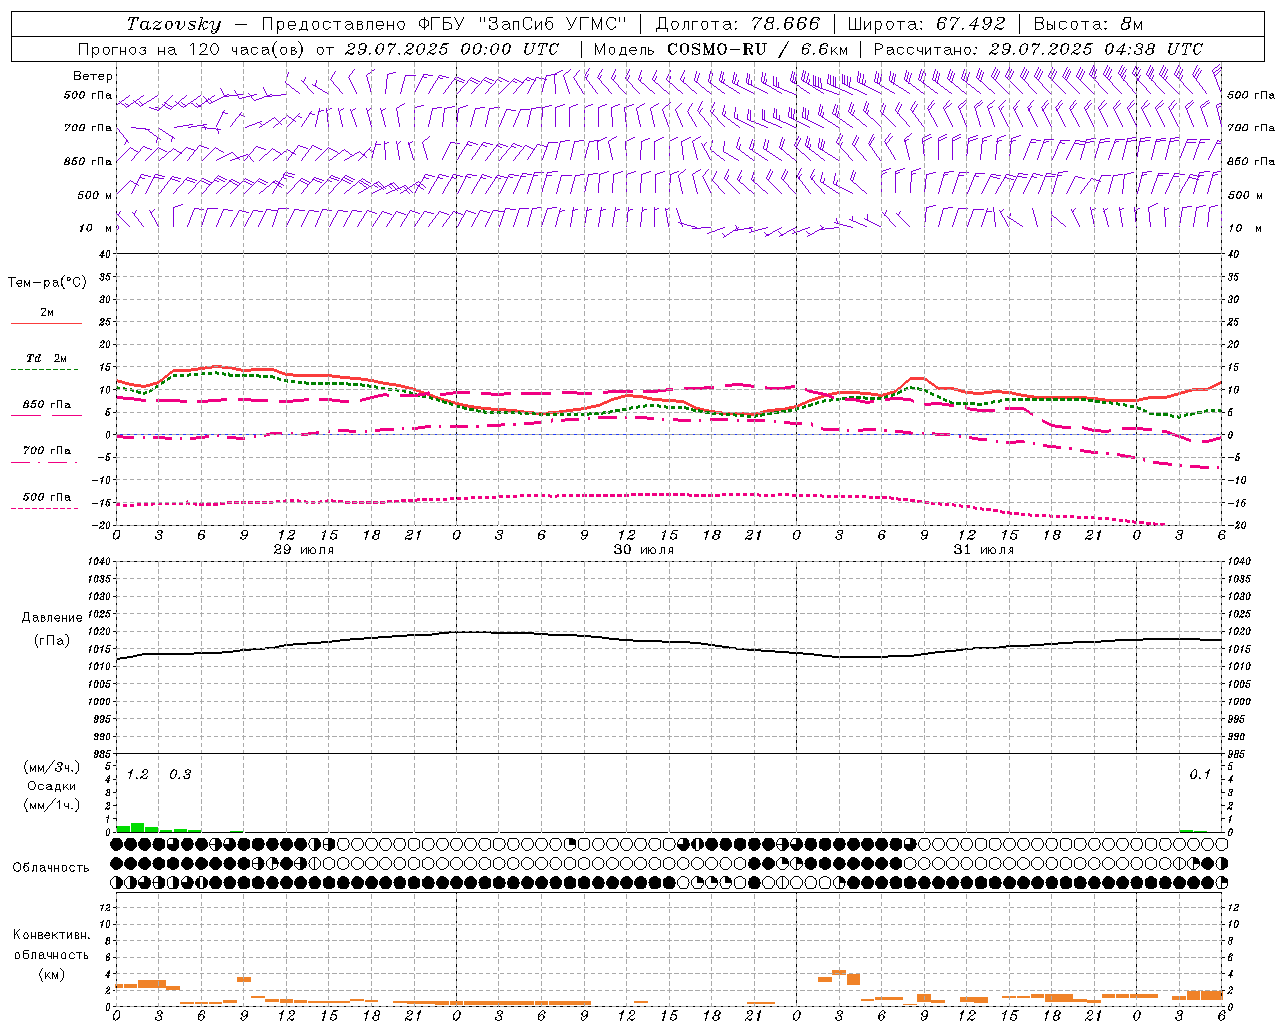This screenshot has width=1280, height=1024.
Task: Click the 'Тем-ра(°C)' axis label
Action: tap(47, 283)
